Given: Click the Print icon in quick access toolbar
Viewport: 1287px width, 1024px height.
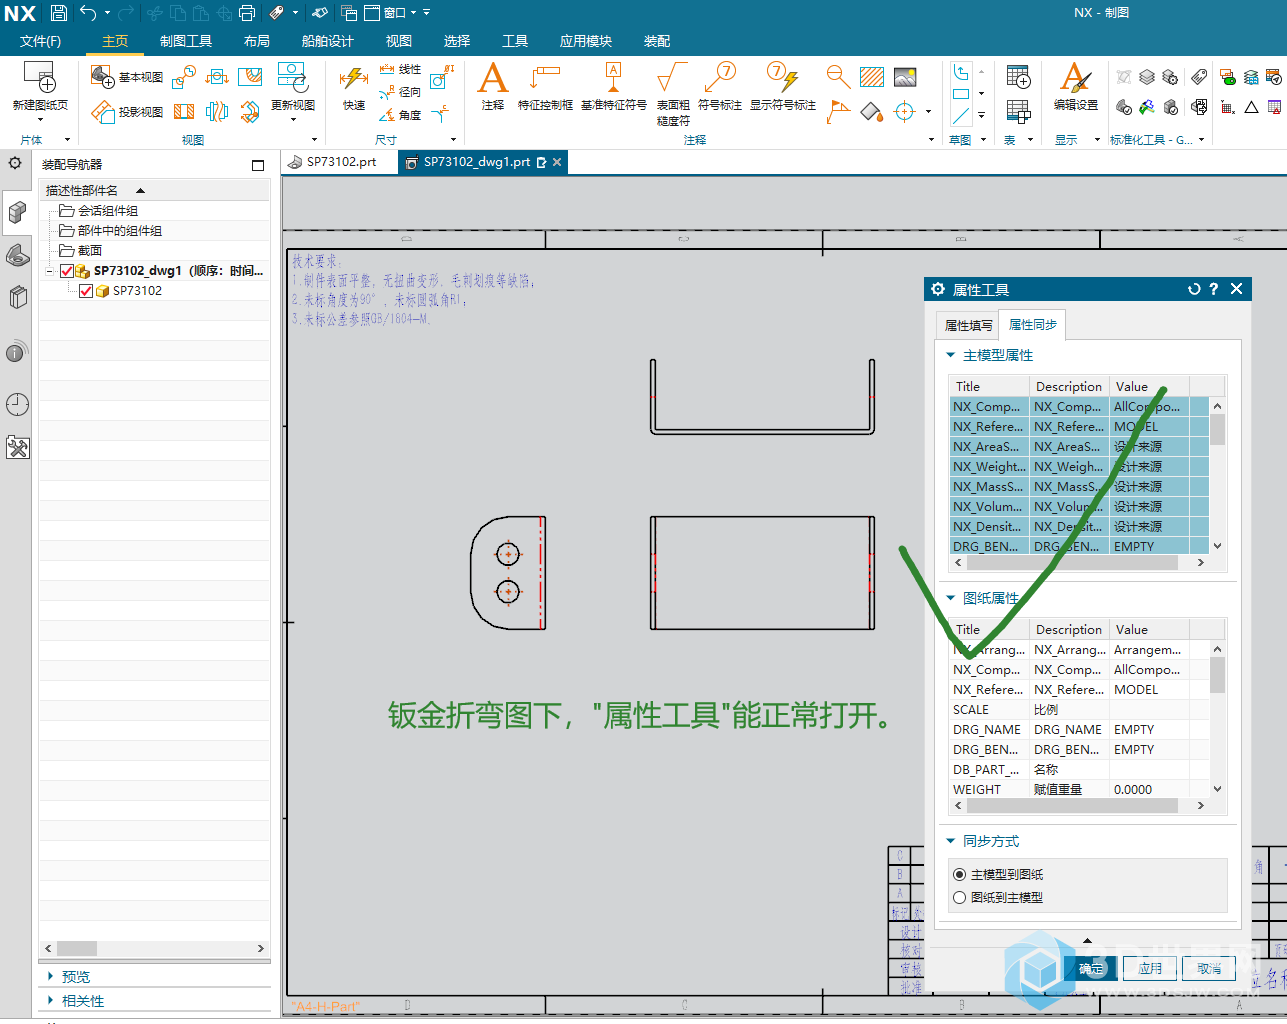Looking at the screenshot, I should click(x=247, y=13).
